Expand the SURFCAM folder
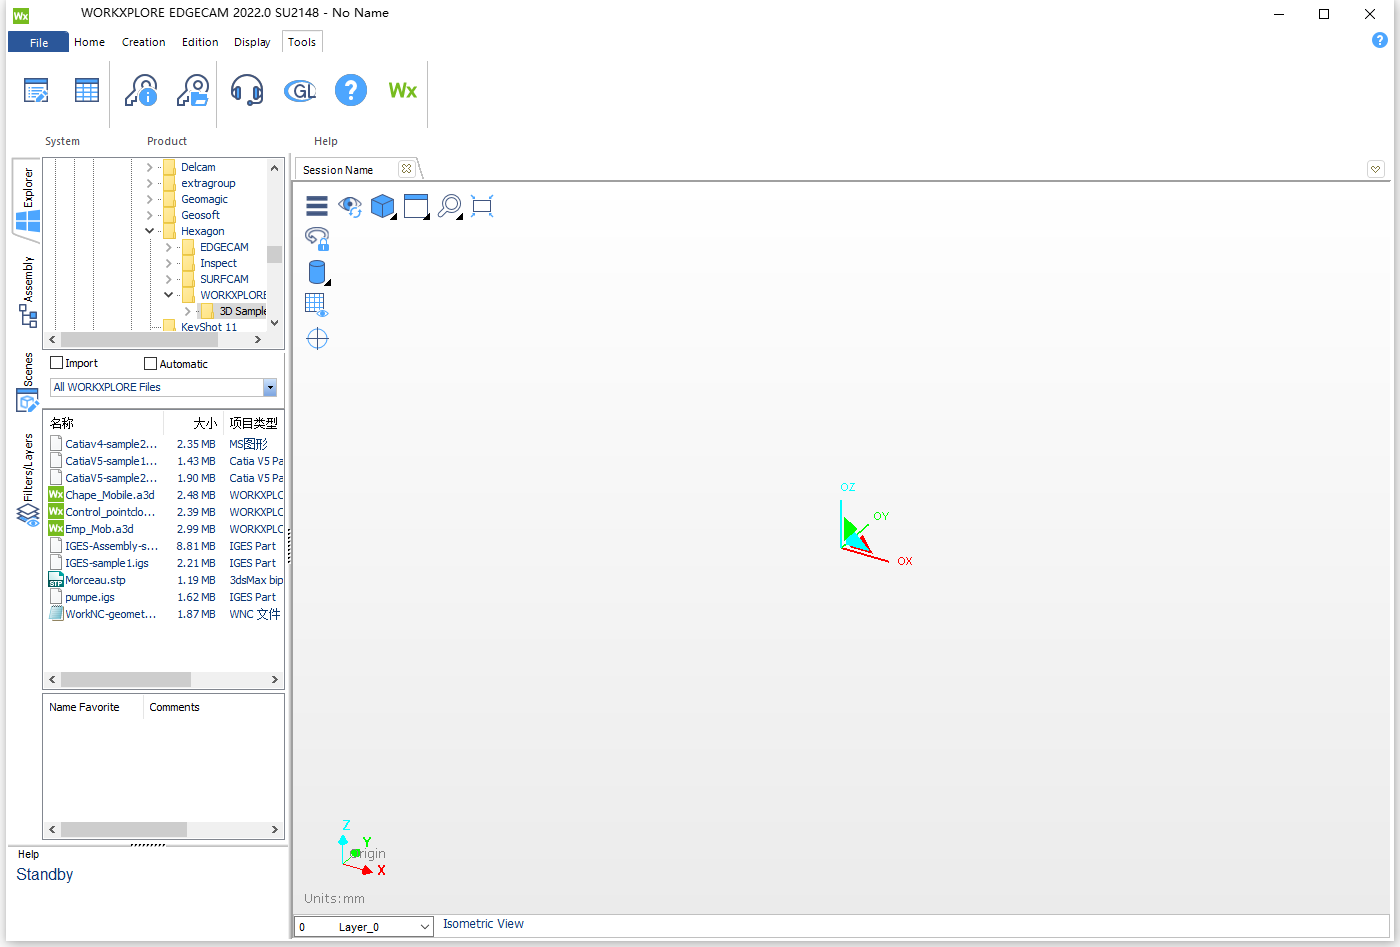The width and height of the screenshot is (1400, 947). [168, 279]
